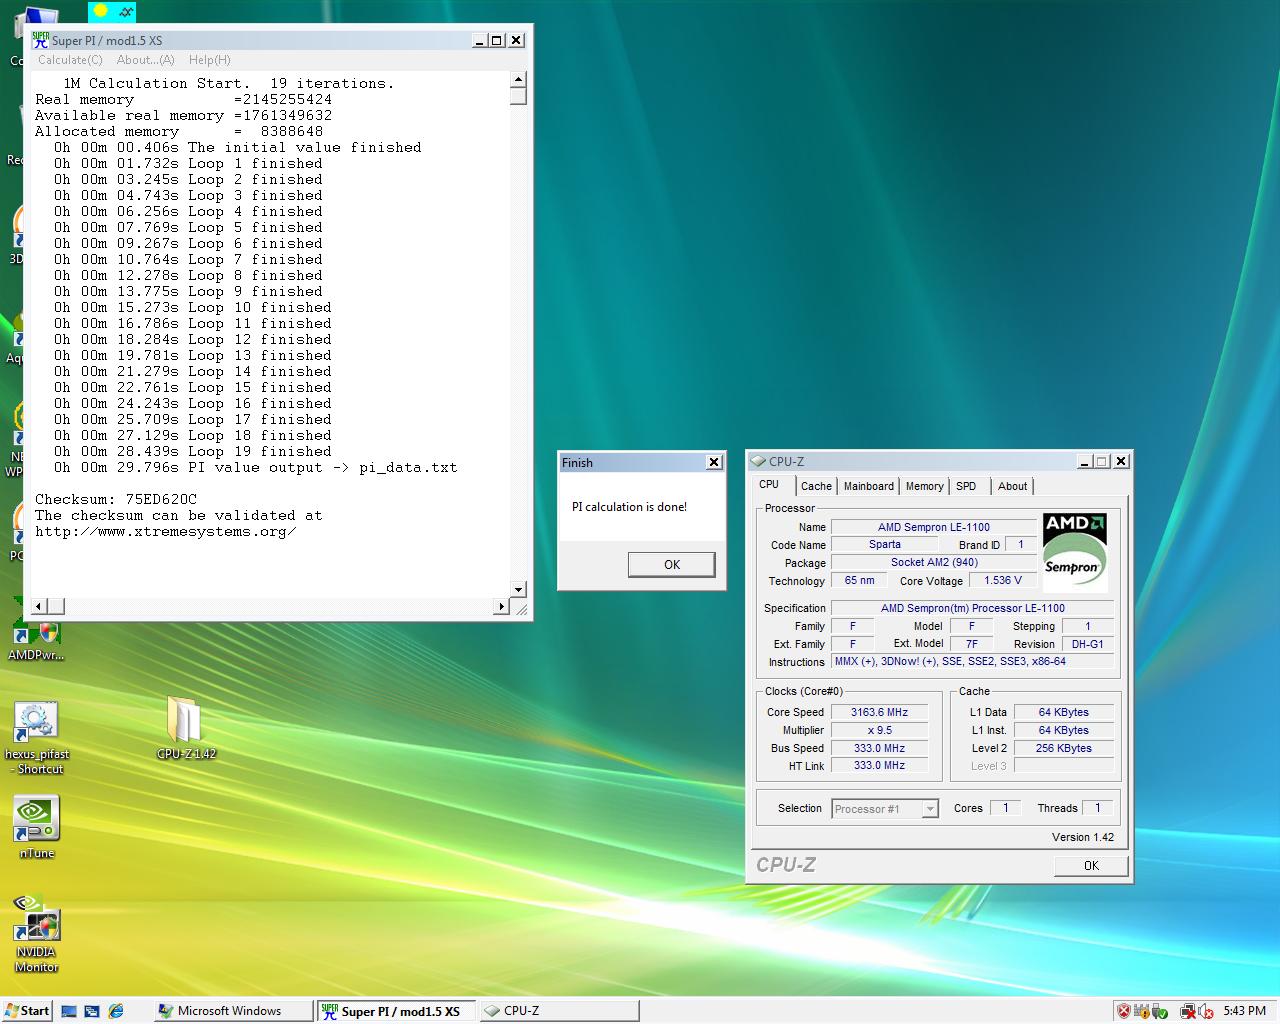
Task: Close the Finish dialog with X
Action: click(x=713, y=462)
